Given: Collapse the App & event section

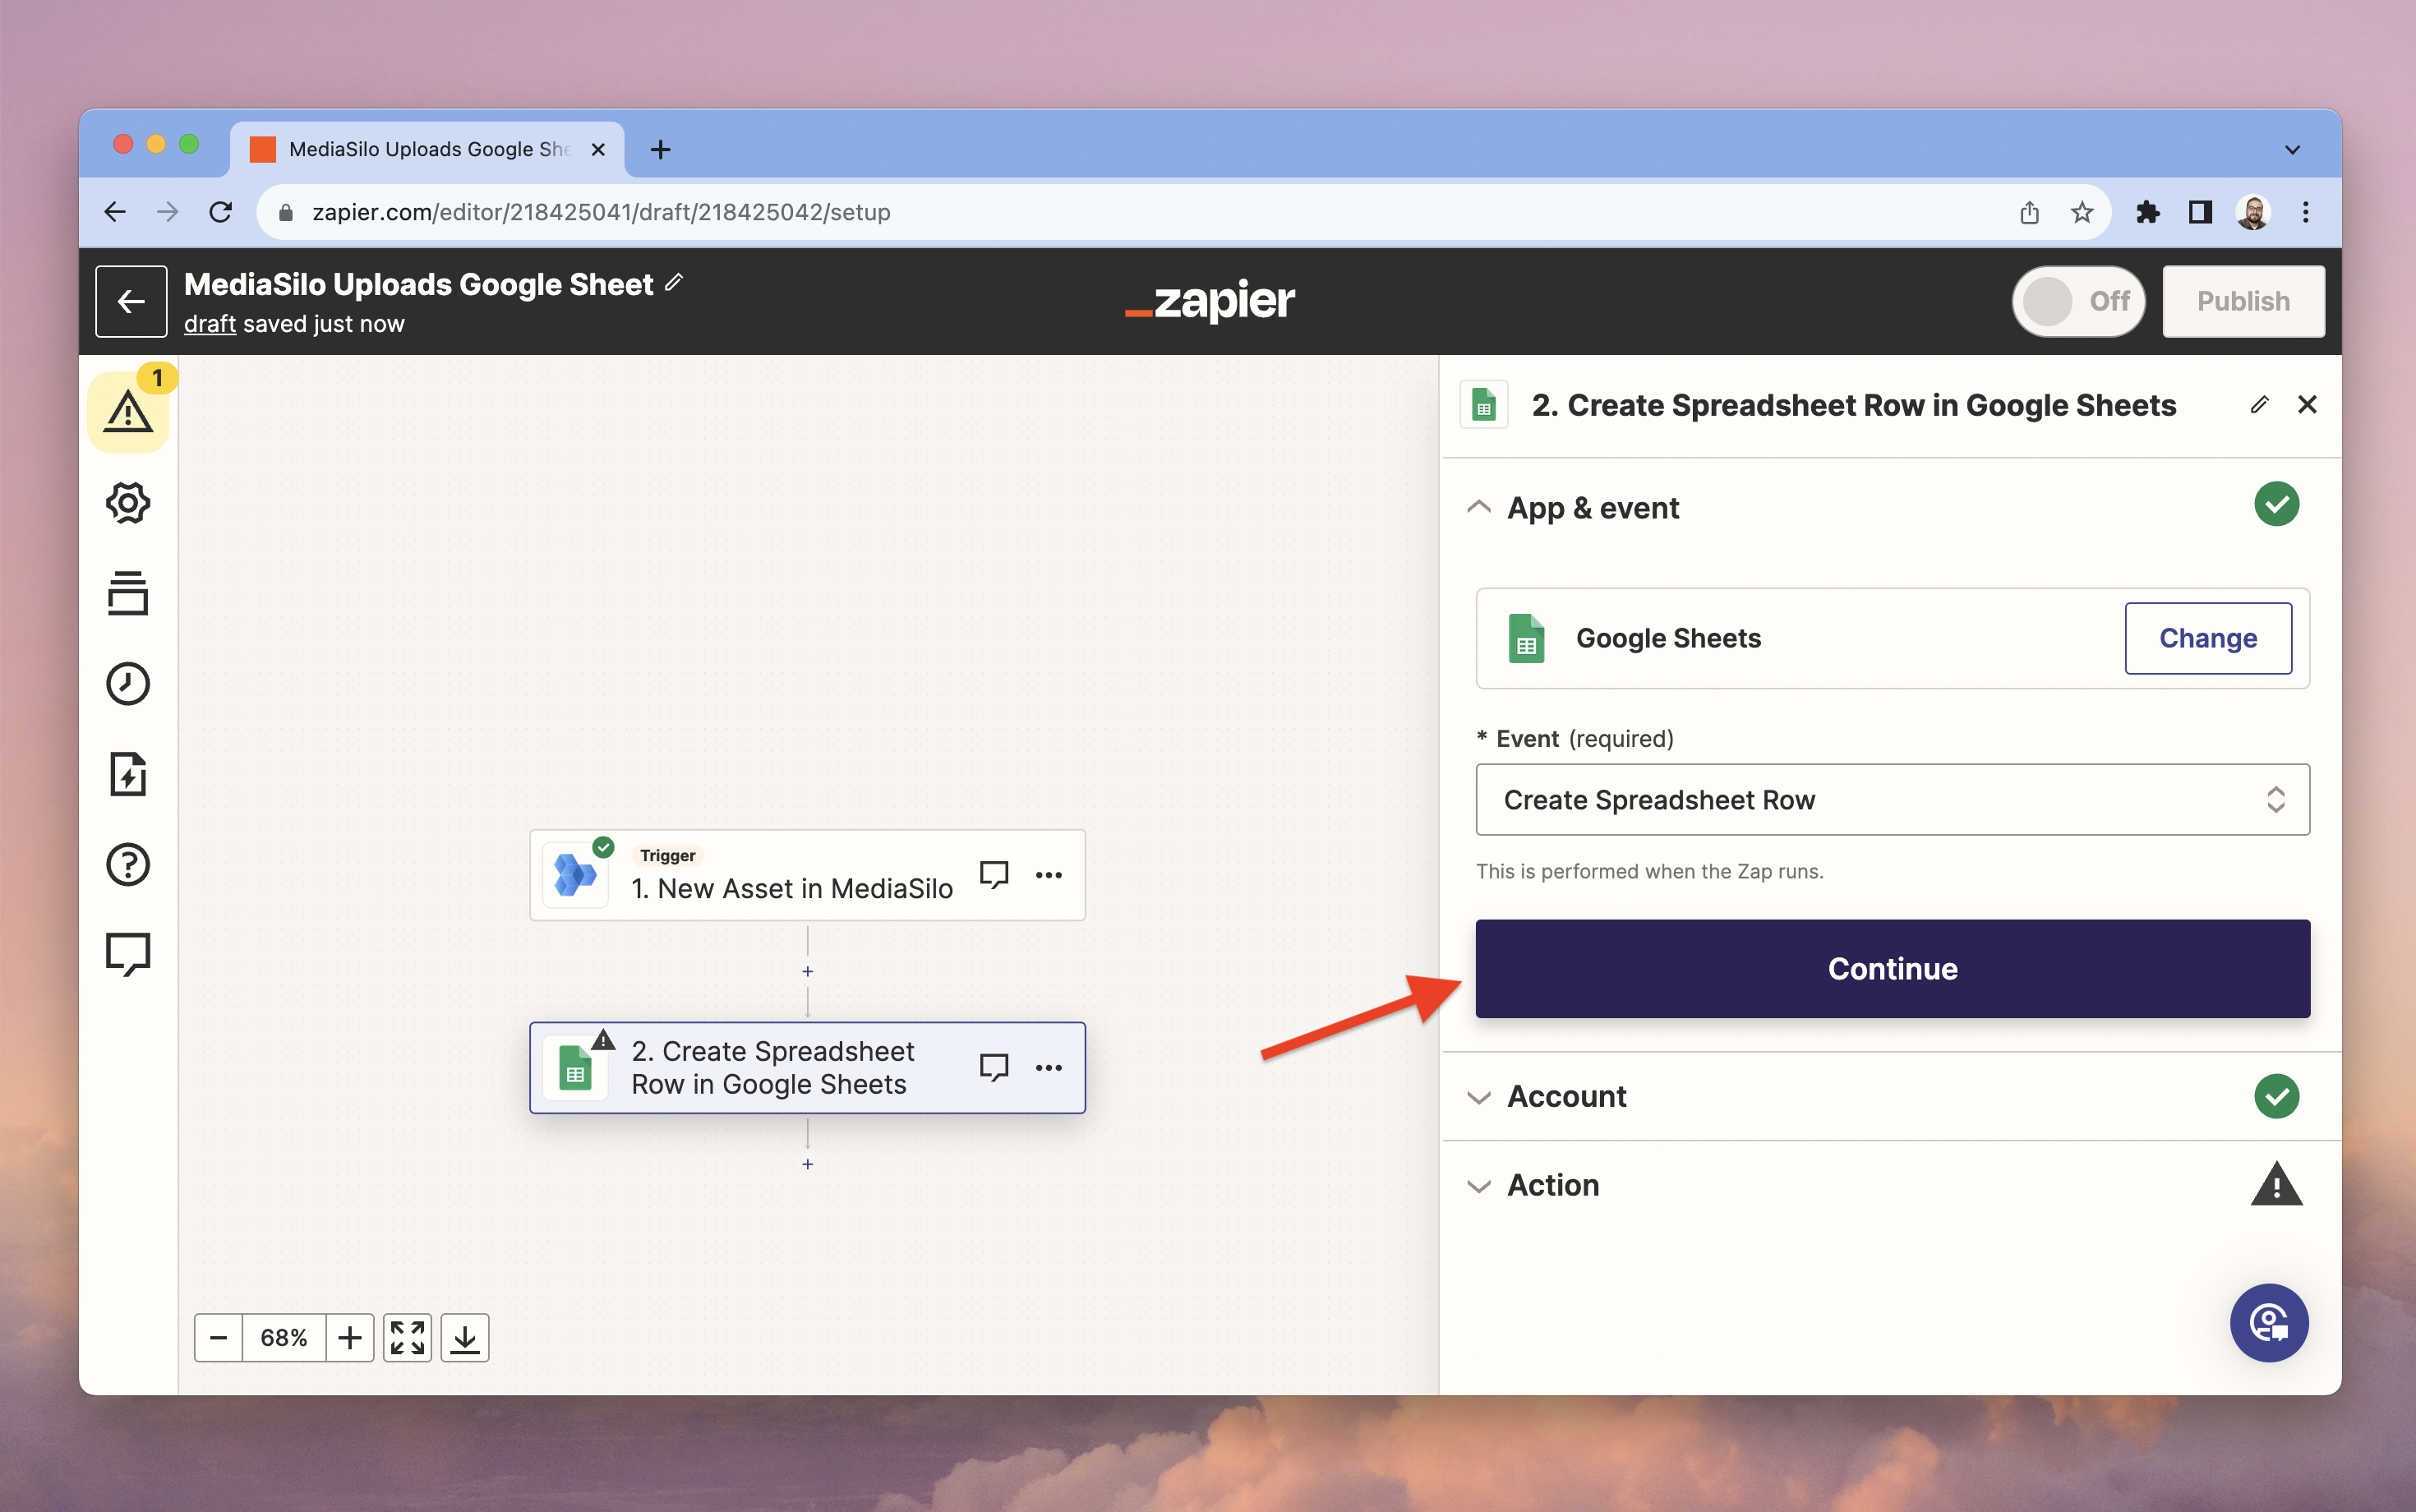Looking at the screenshot, I should point(1479,507).
